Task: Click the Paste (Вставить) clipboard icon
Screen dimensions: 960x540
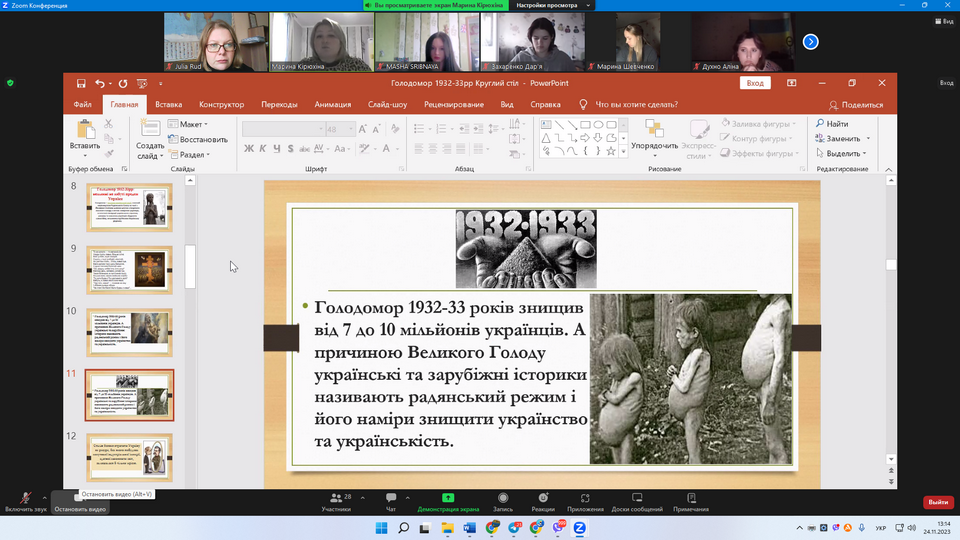Action: pyautogui.click(x=84, y=131)
